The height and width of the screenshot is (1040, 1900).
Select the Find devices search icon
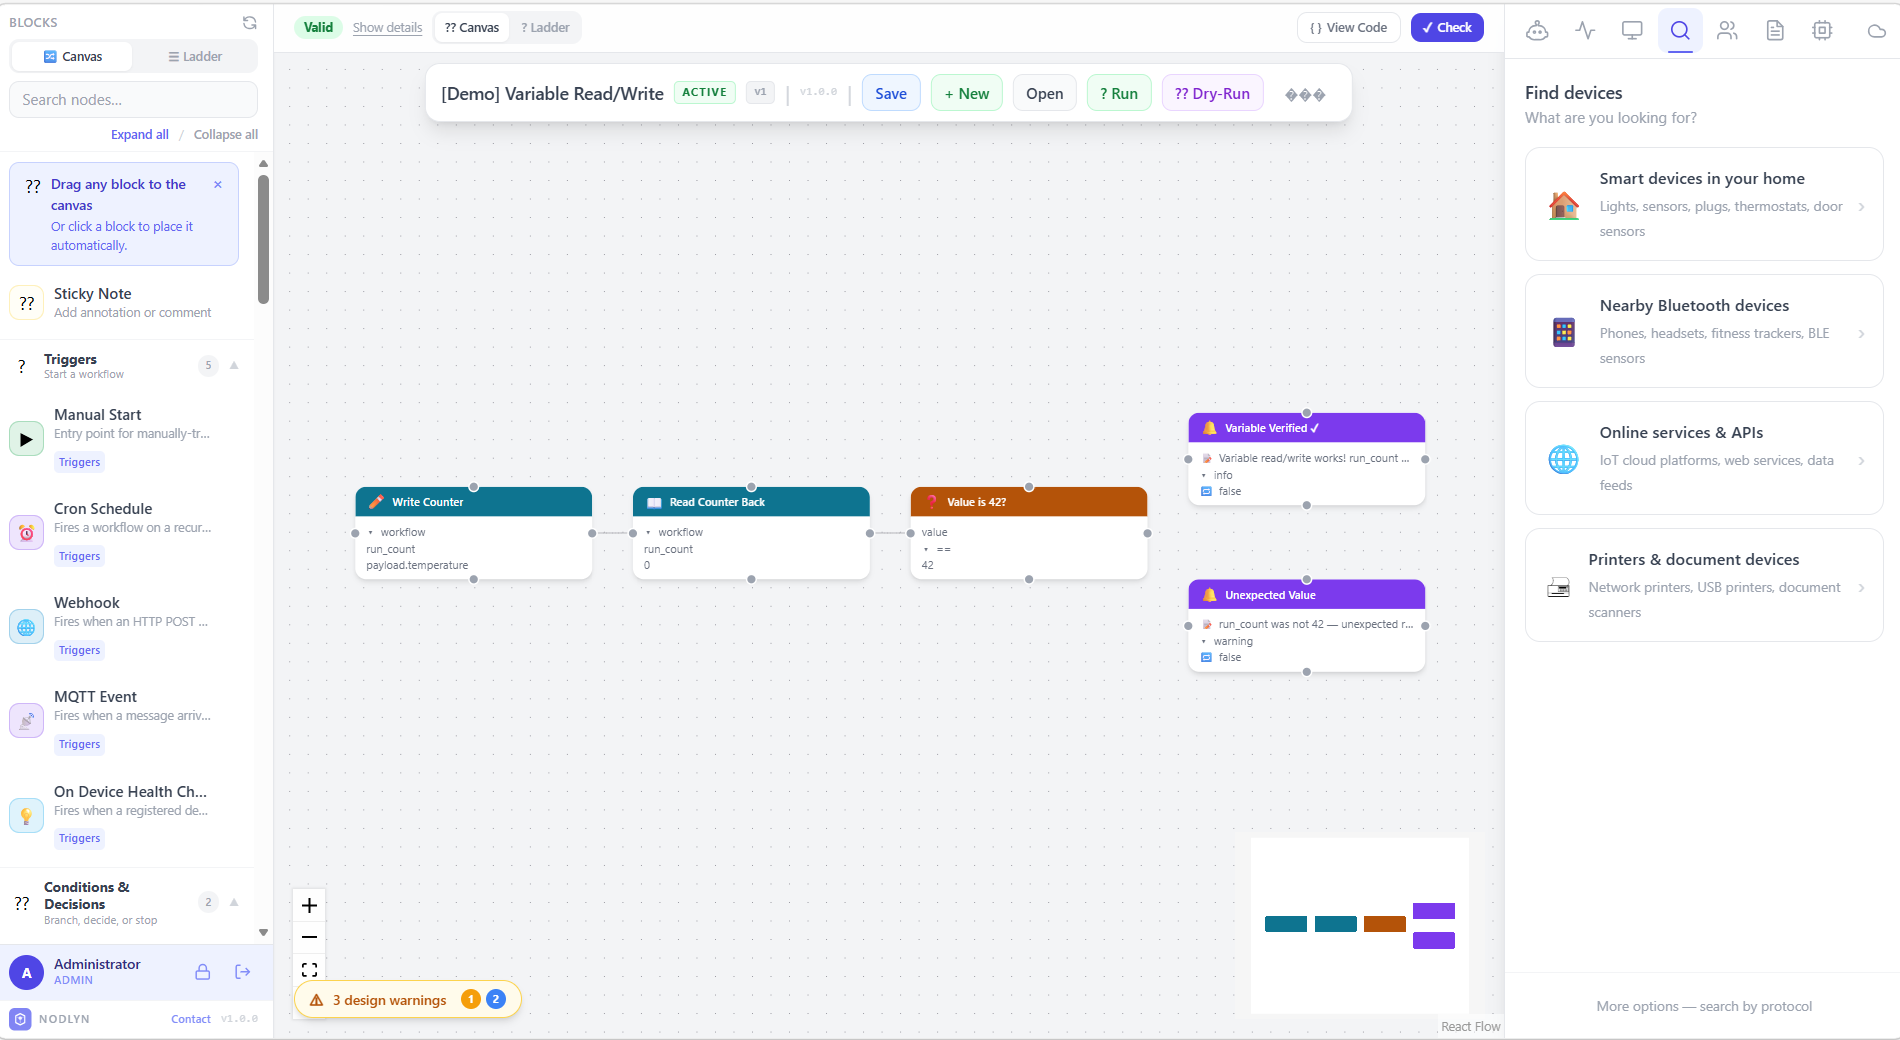[1680, 30]
